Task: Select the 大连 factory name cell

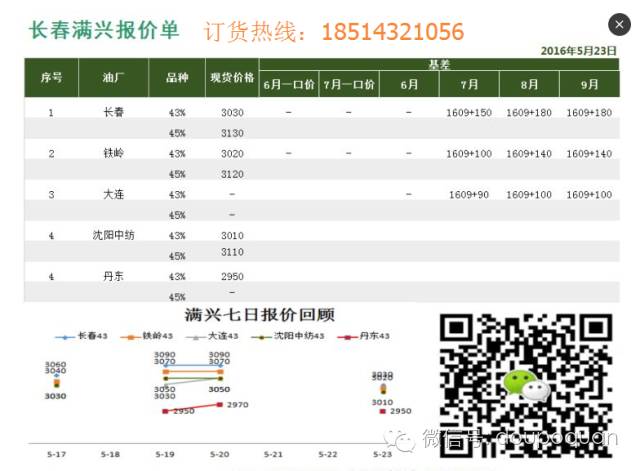Action: pyautogui.click(x=113, y=194)
